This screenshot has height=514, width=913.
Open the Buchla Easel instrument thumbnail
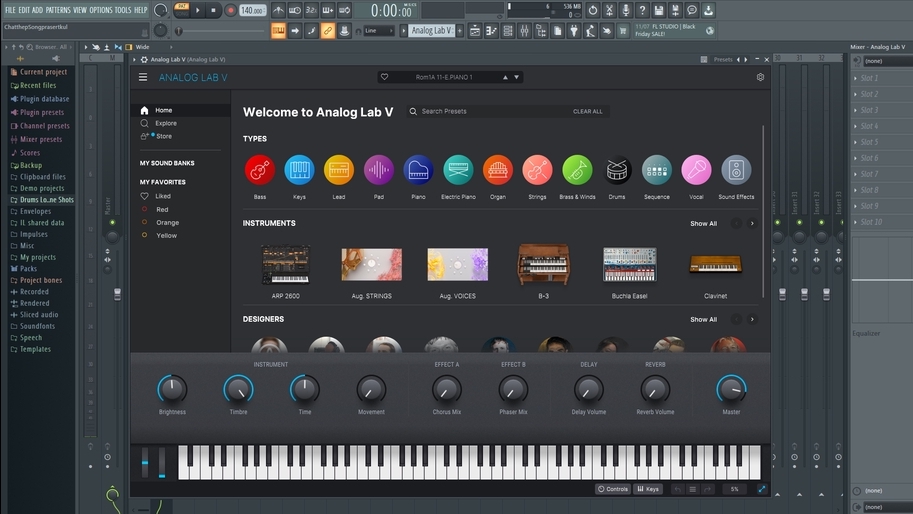(x=629, y=265)
